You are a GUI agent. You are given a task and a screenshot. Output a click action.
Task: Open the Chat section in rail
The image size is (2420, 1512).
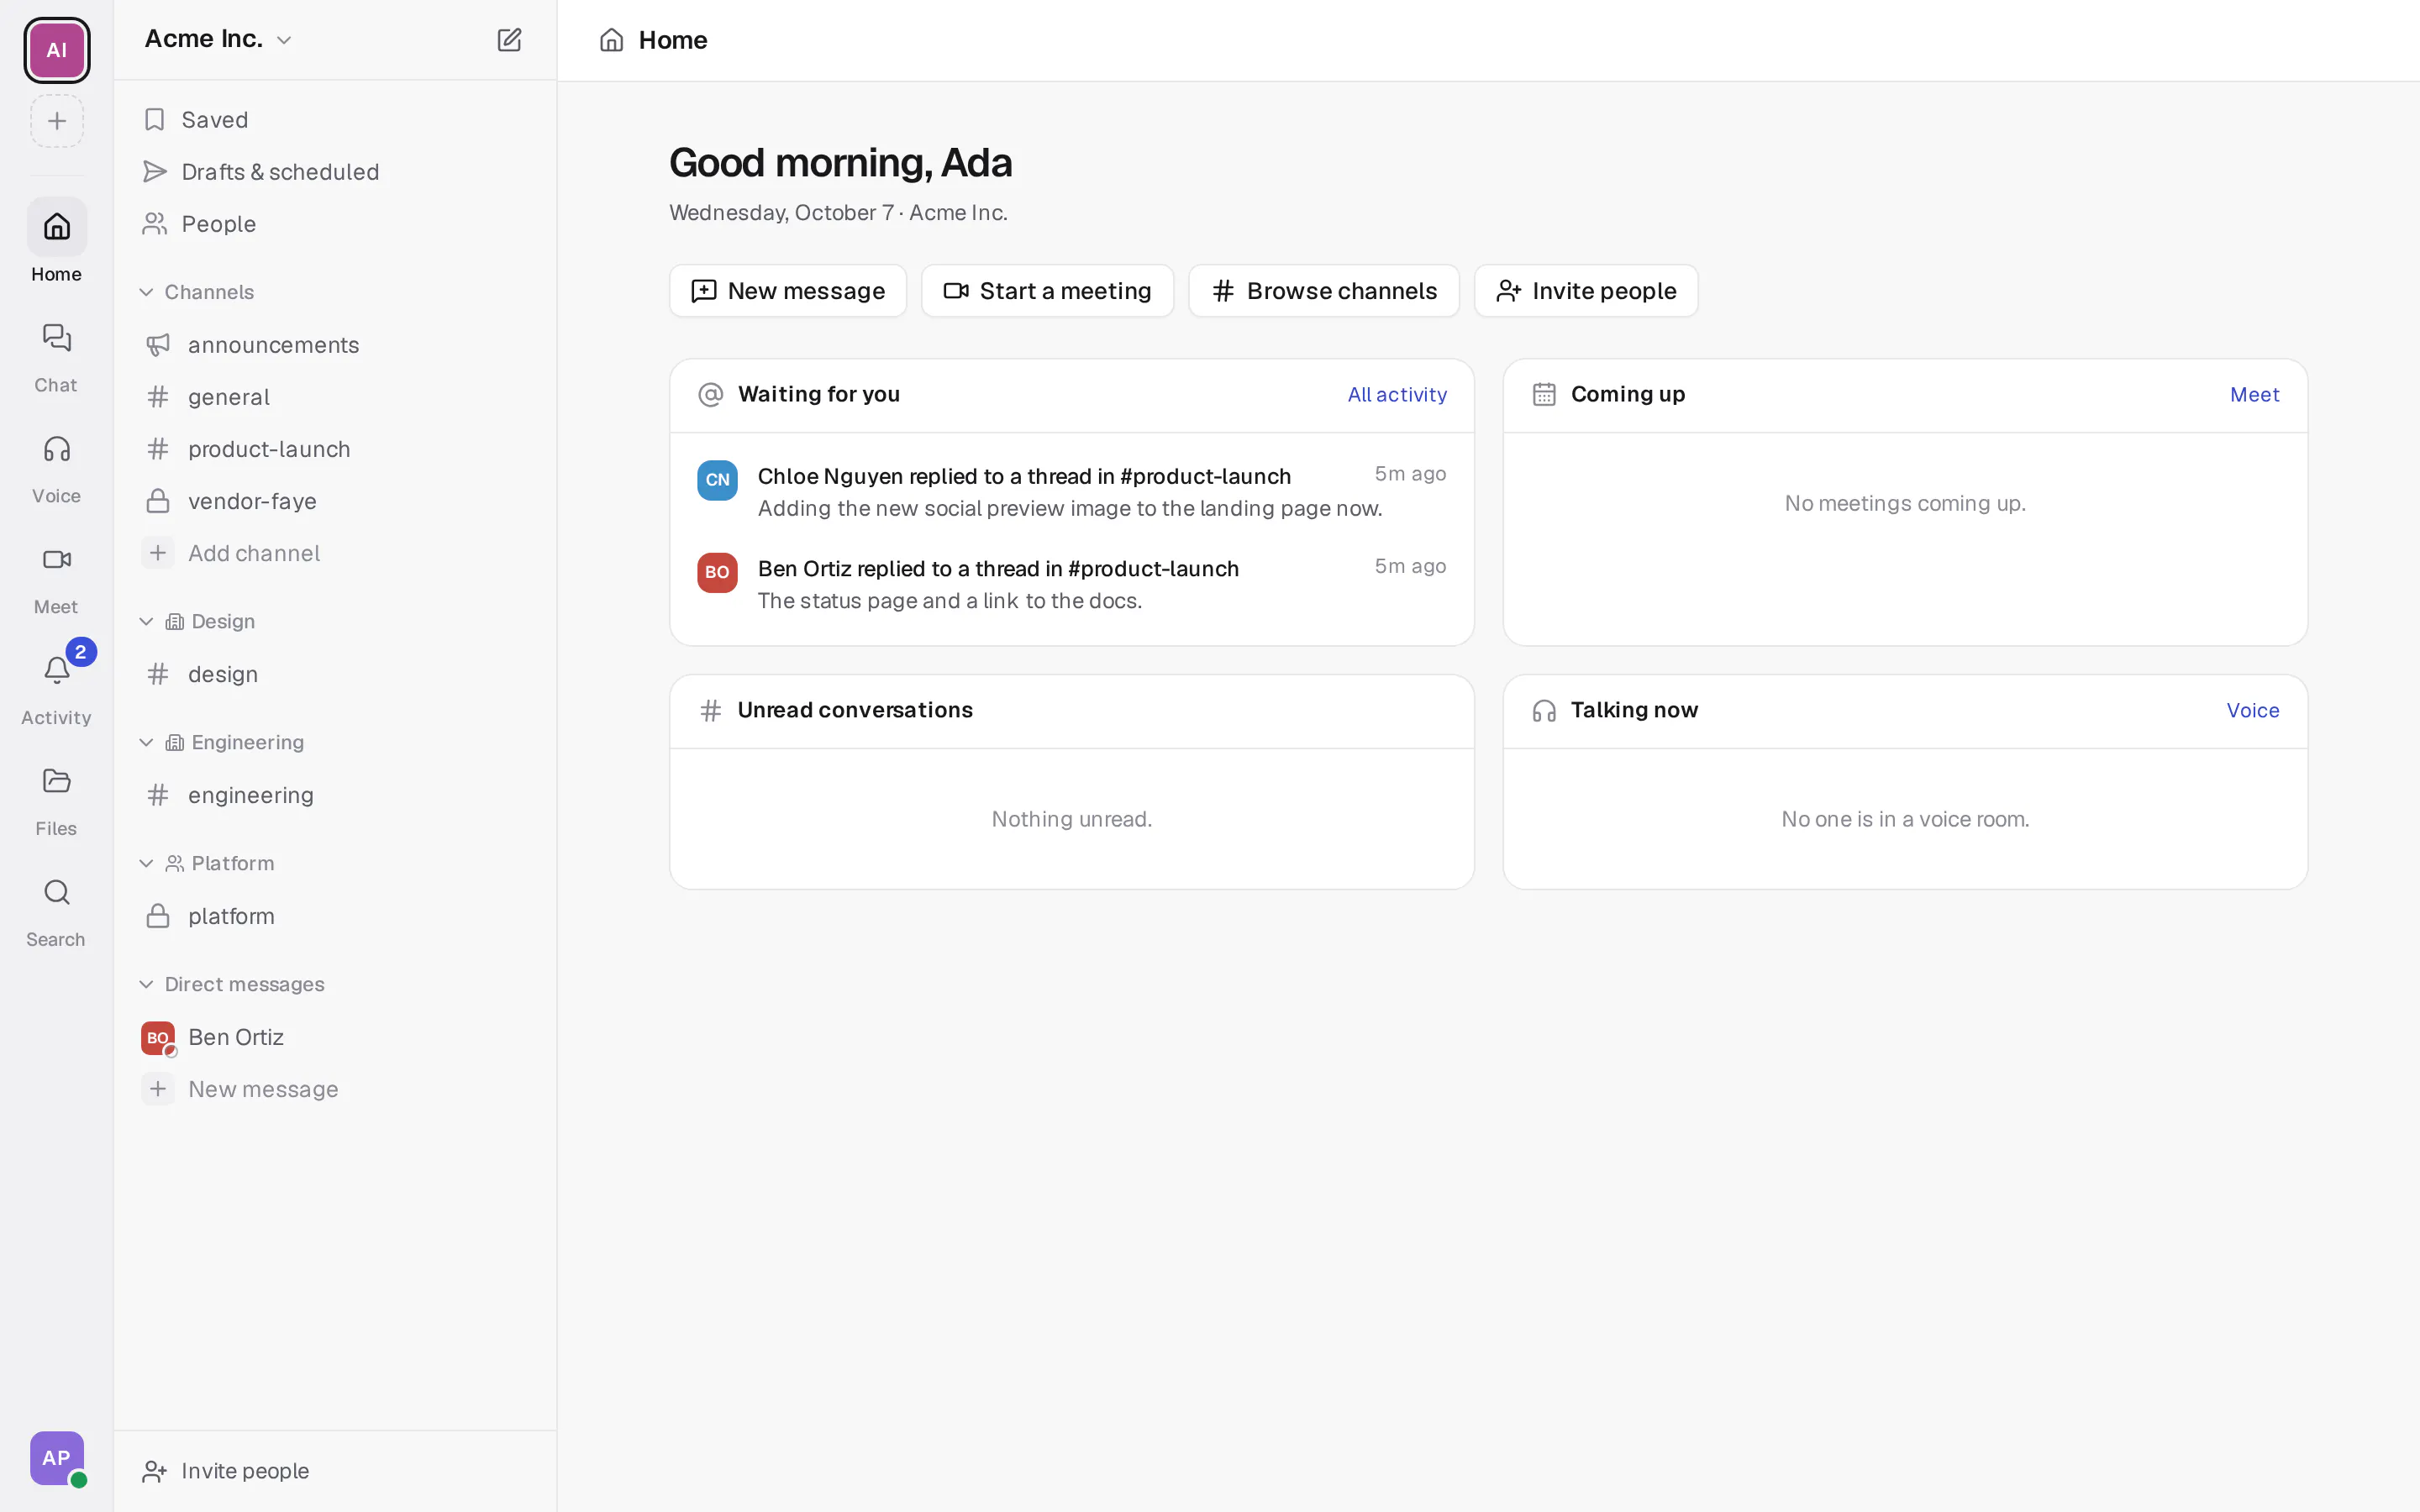[x=57, y=357]
